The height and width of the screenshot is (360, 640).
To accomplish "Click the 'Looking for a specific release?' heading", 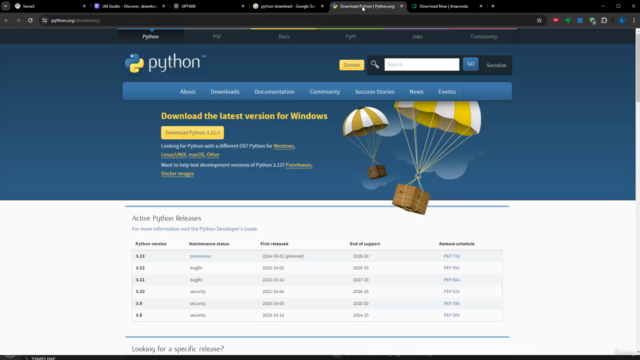I will 178,349.
